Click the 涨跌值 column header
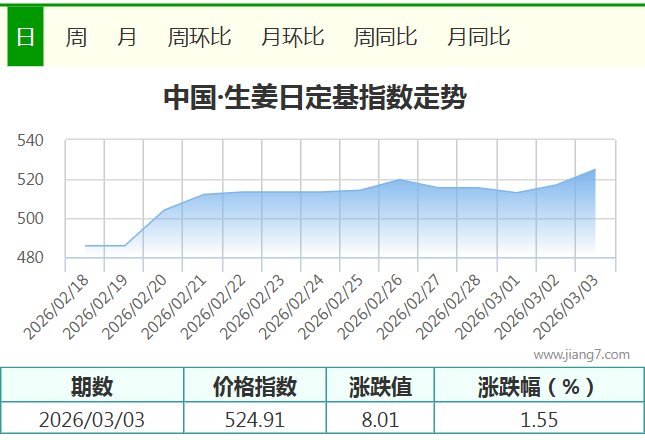The image size is (645, 440). [380, 386]
